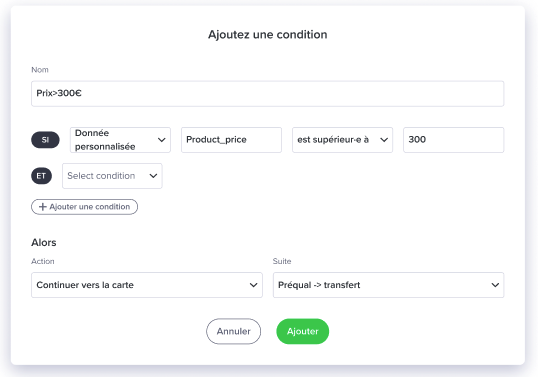This screenshot has width=538, height=377.
Task: Click chevron of Donnée personnalisée dropdown
Action: (161, 140)
